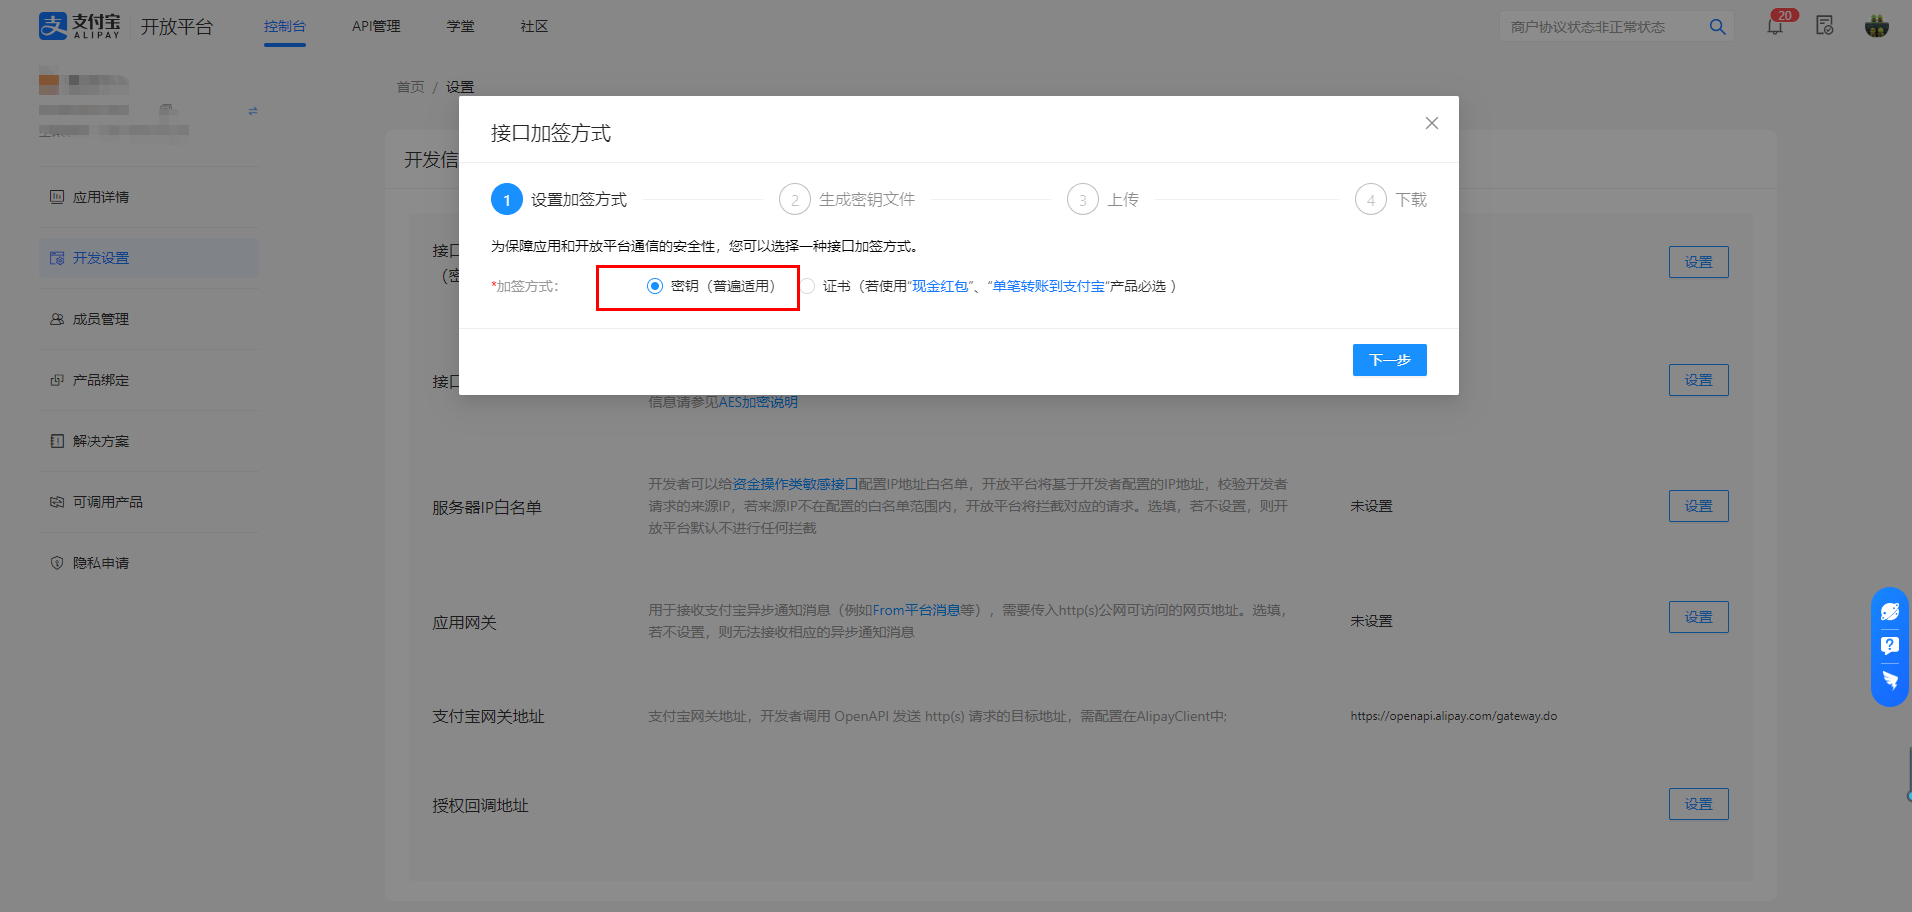1912x912 pixels.
Task: Click the account switch arrows icon in sidebar
Action: click(x=253, y=111)
